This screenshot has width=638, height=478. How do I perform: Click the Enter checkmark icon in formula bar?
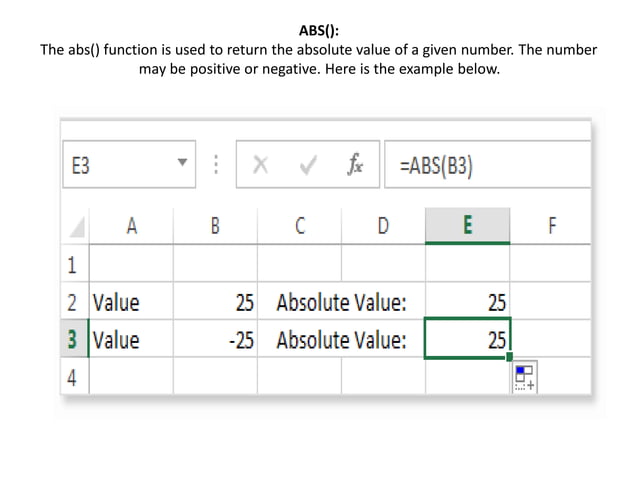point(308,166)
